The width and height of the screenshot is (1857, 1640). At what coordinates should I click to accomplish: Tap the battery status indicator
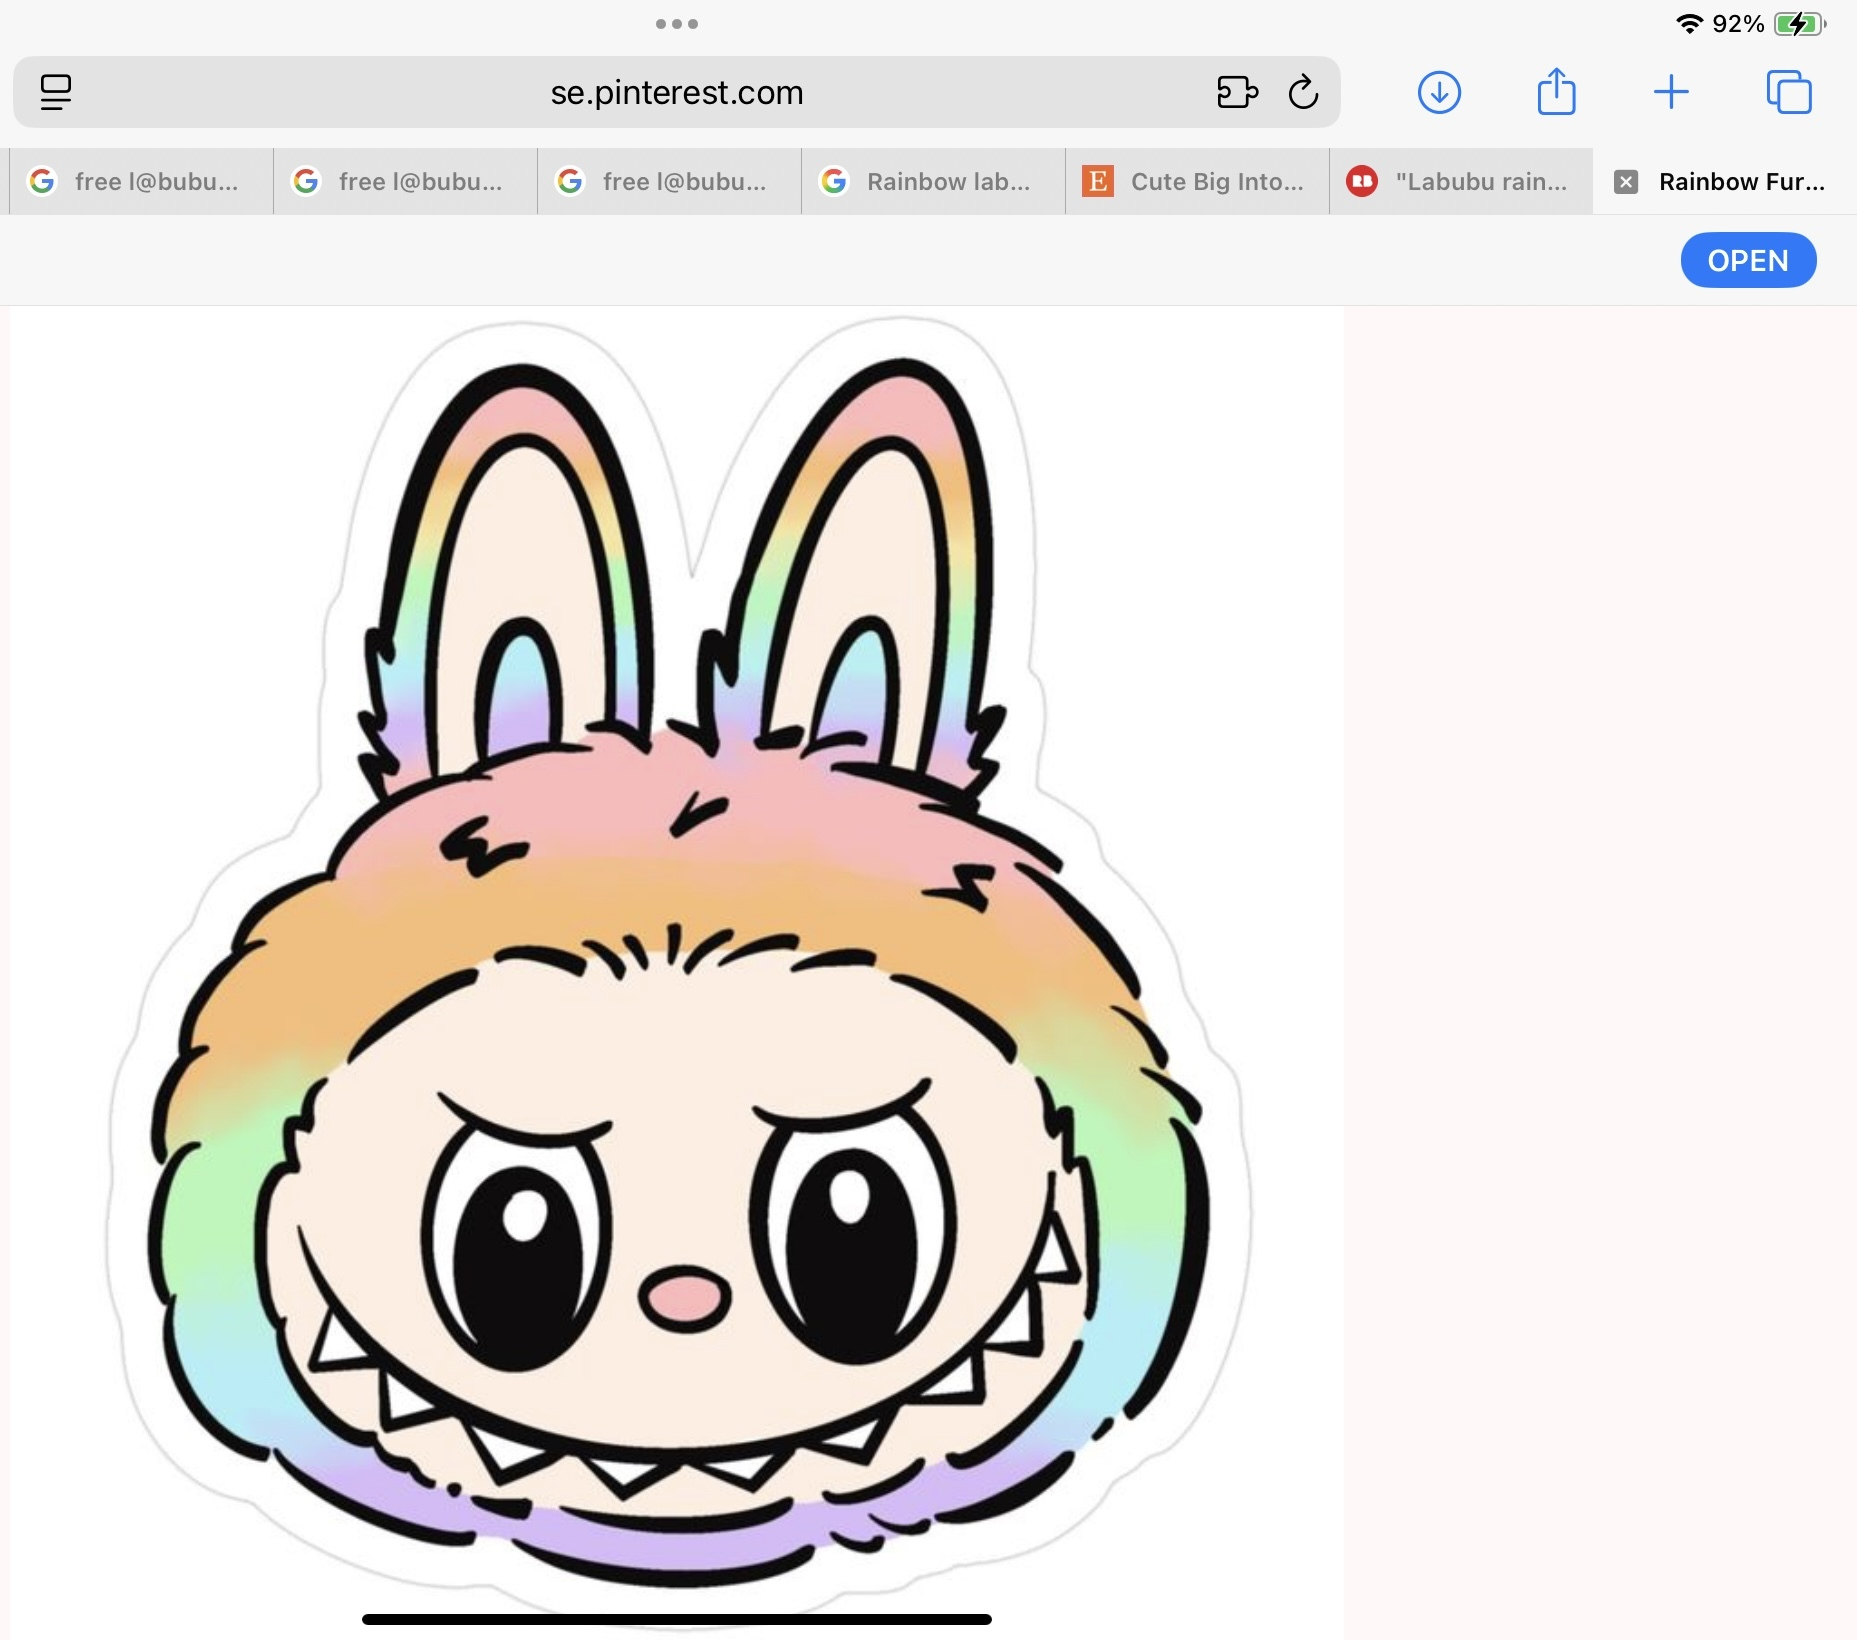pyautogui.click(x=1799, y=24)
